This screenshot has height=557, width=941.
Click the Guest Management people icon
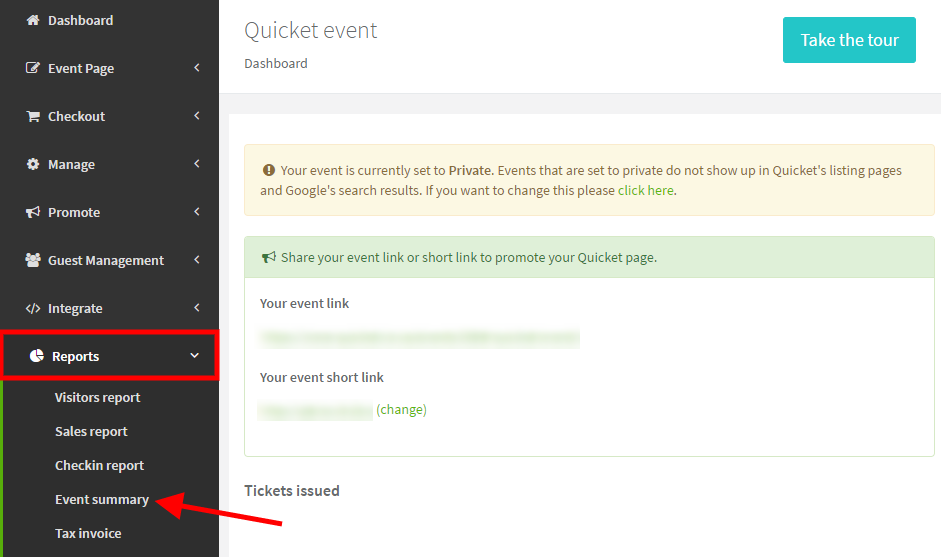(33, 260)
